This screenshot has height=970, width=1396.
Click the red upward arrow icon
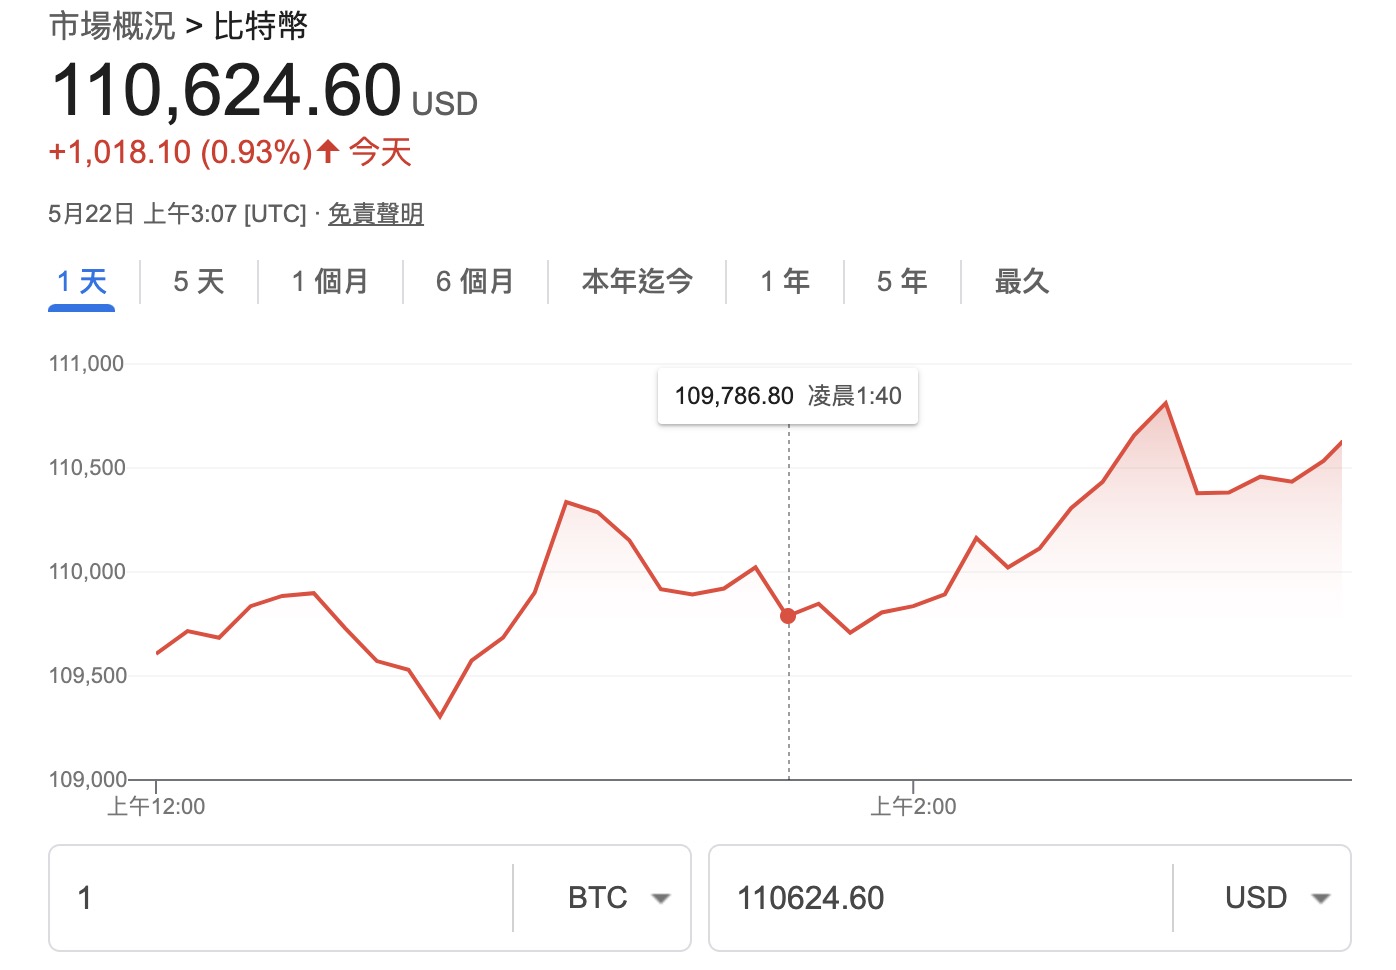[328, 152]
